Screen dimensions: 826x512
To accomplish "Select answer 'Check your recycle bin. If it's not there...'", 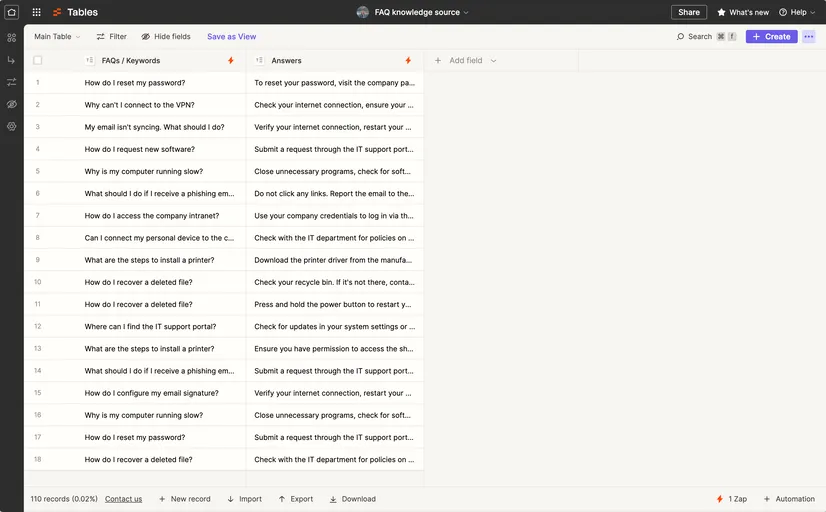I will pos(335,282).
